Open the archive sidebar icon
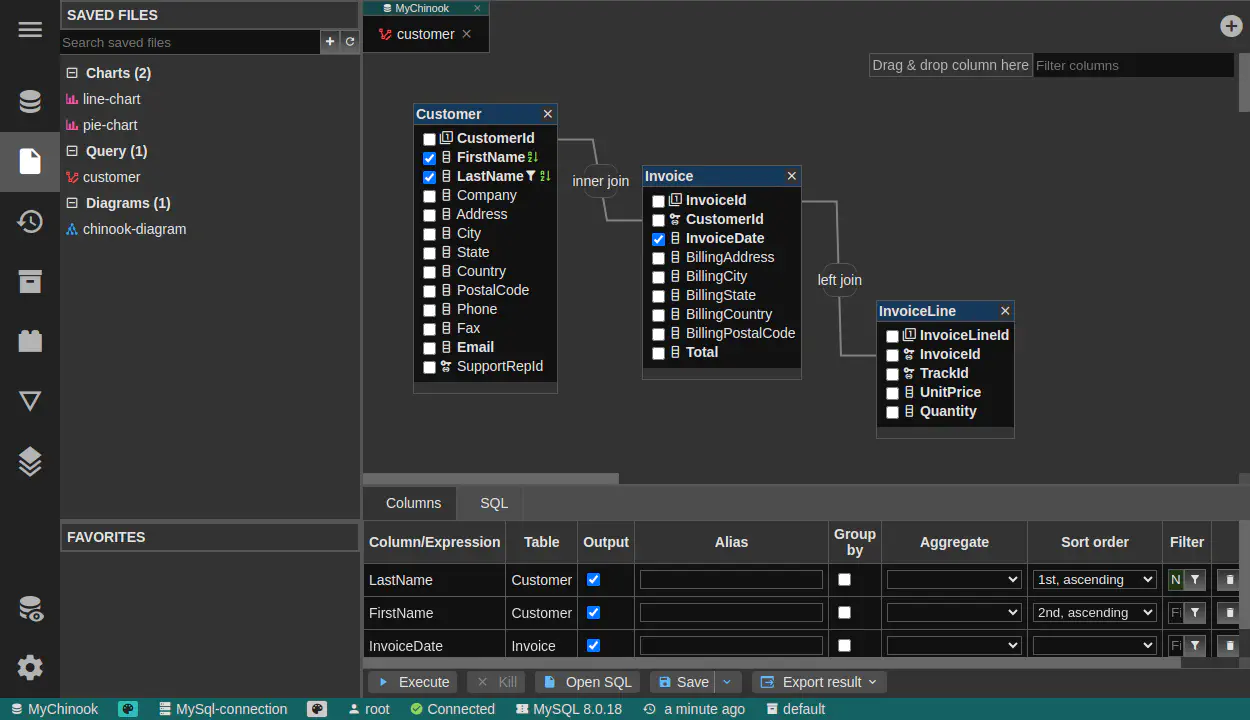Image resolution: width=1250 pixels, height=720 pixels. coord(30,281)
